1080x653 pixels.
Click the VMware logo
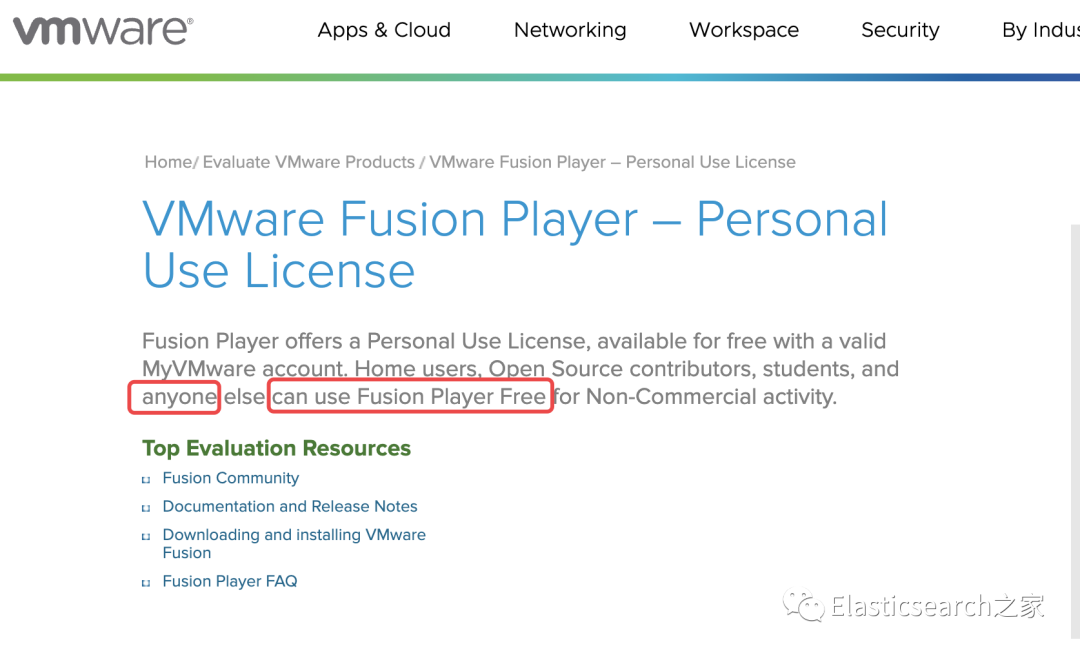pyautogui.click(x=103, y=30)
